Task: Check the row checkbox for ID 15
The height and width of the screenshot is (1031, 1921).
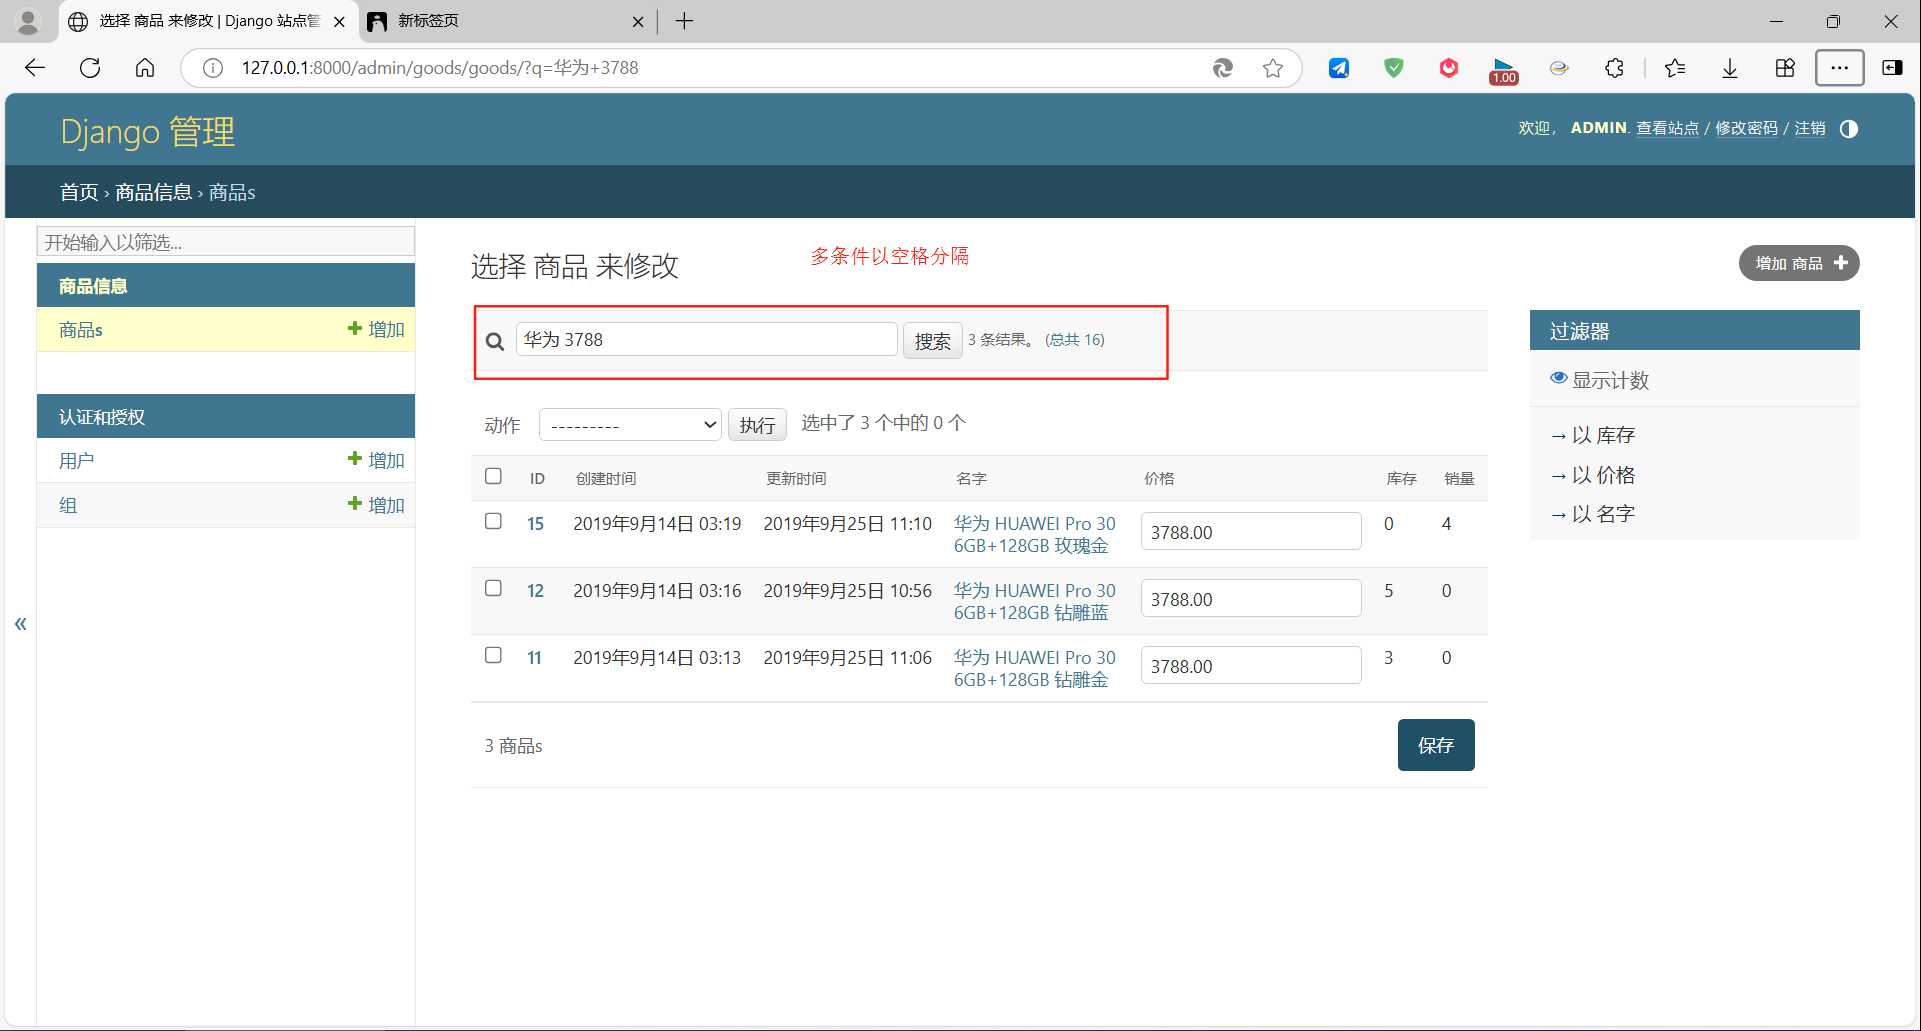Action: [493, 521]
